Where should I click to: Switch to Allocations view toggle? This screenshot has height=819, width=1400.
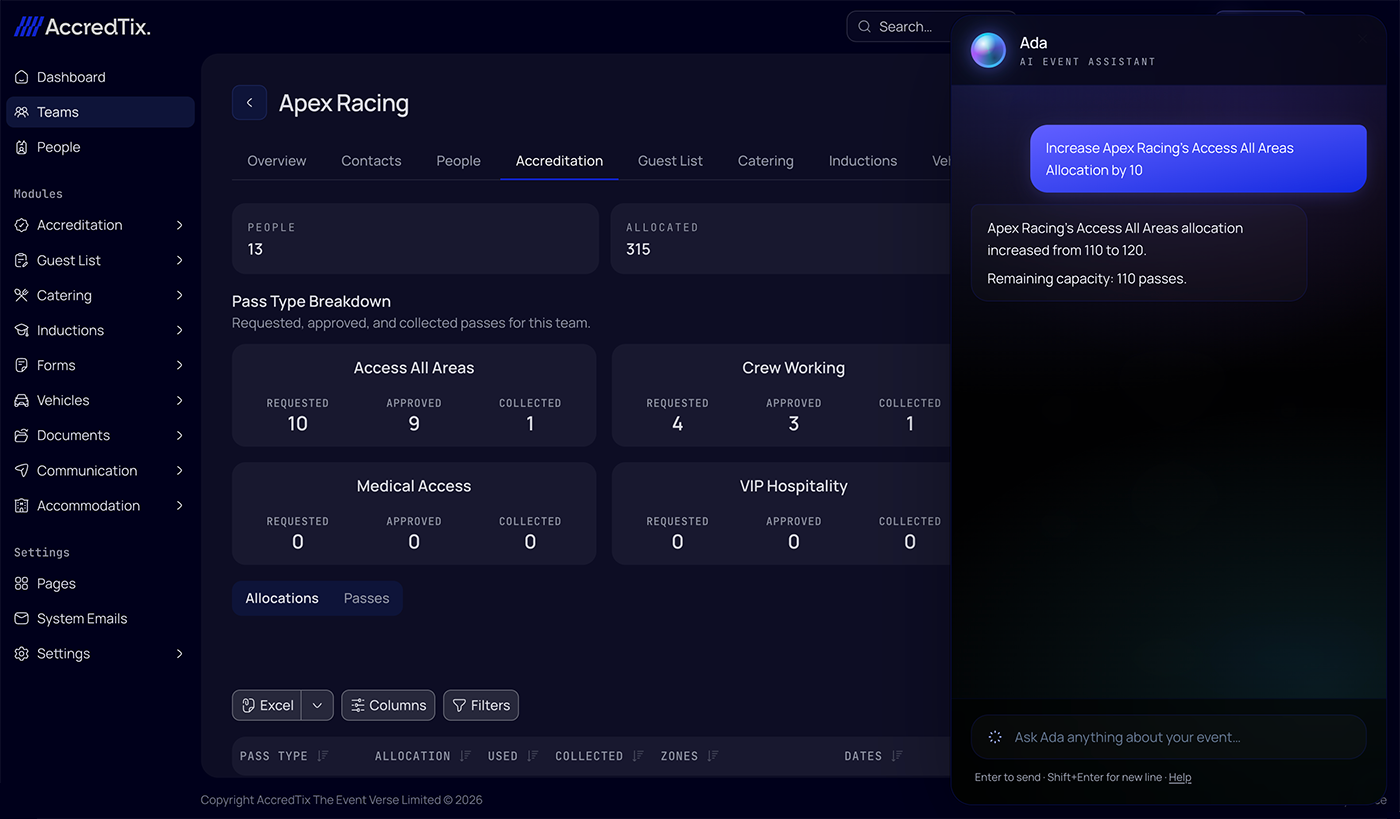[282, 598]
